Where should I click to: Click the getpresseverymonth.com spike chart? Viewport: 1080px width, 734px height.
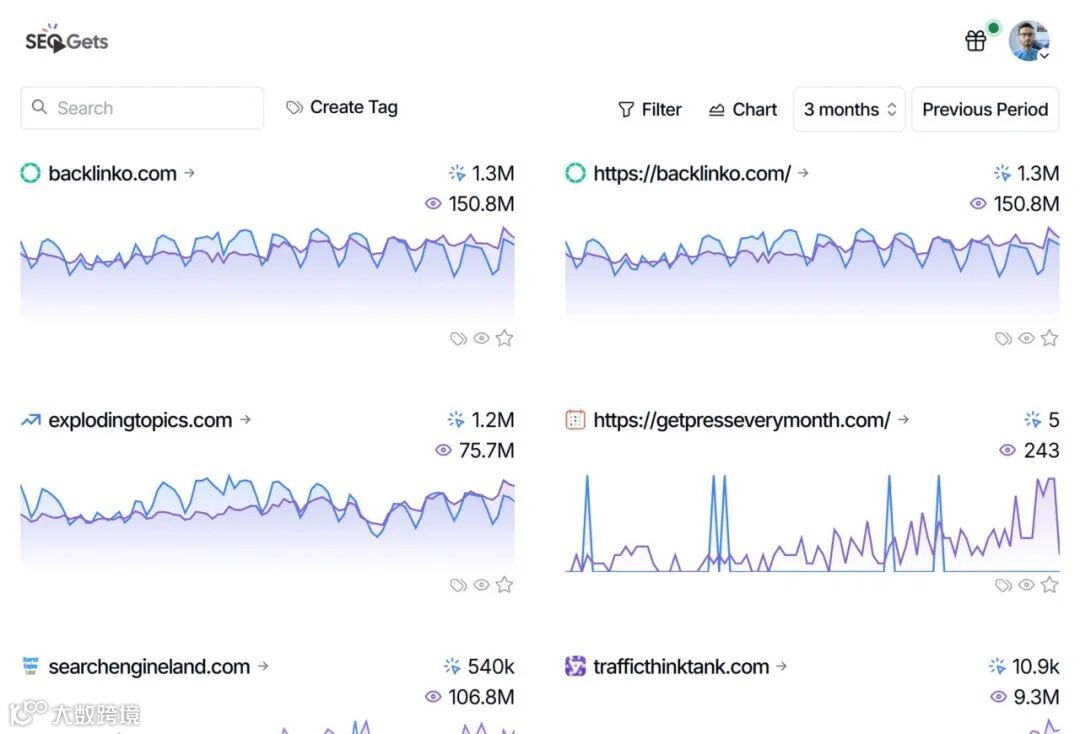(812, 523)
